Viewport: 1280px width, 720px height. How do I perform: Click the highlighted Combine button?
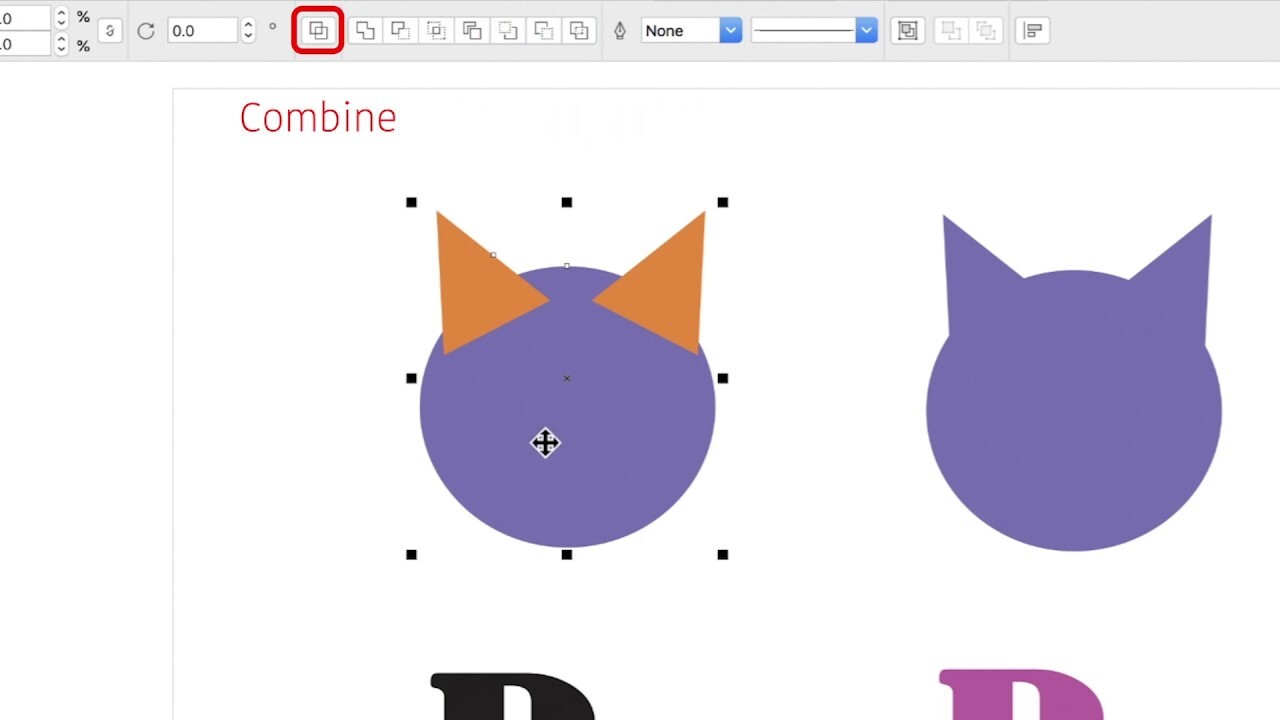pos(318,31)
